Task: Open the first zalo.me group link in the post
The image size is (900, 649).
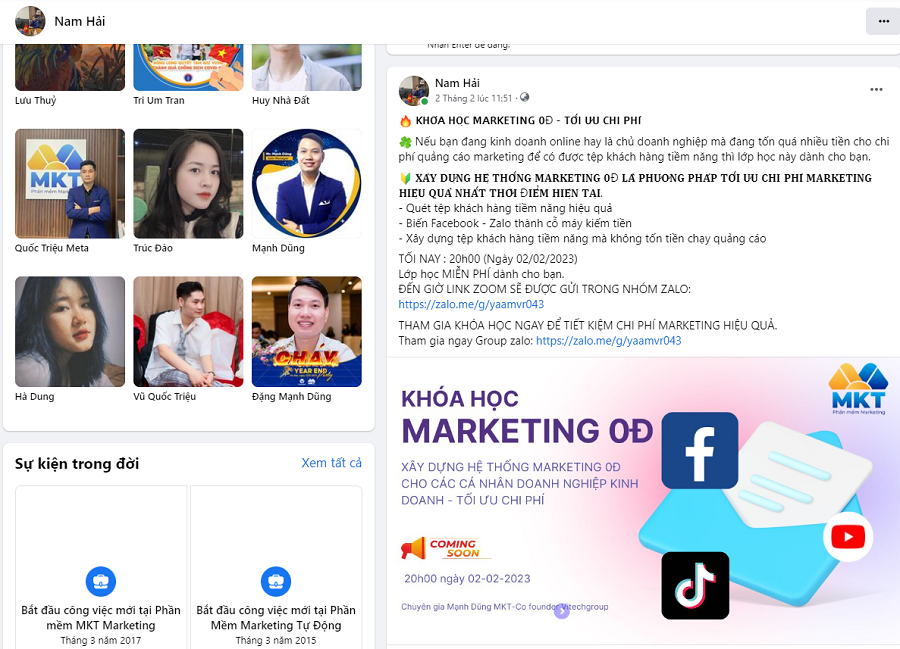Action: coord(471,304)
